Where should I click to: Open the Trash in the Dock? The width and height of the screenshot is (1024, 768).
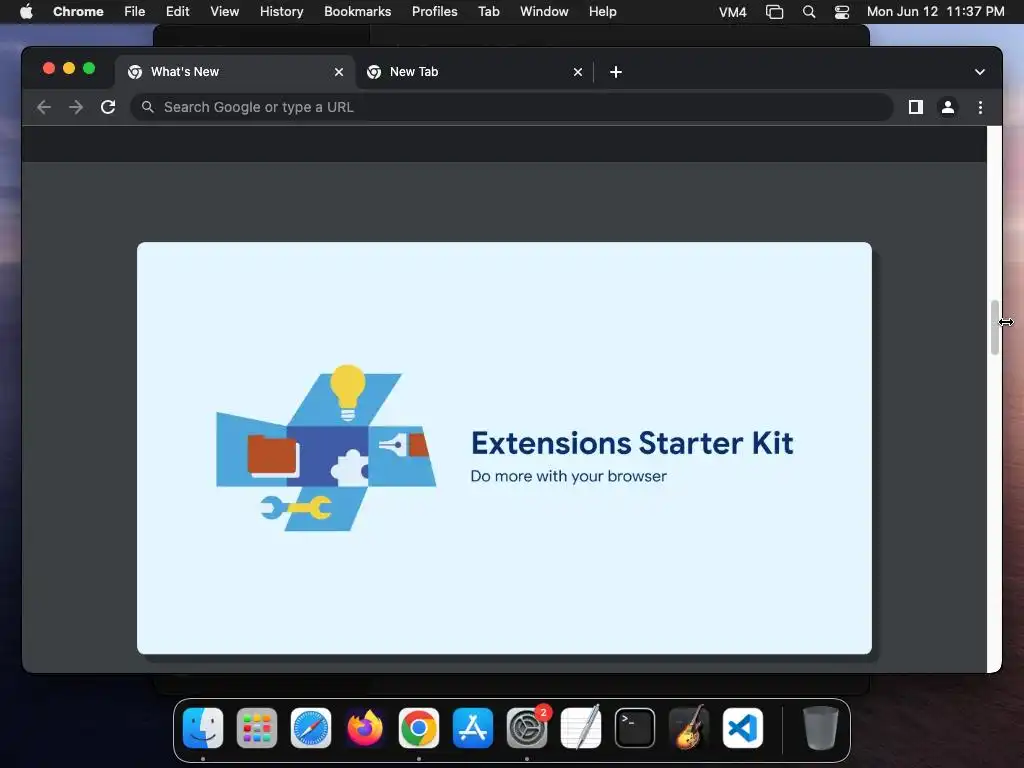pyautogui.click(x=820, y=728)
